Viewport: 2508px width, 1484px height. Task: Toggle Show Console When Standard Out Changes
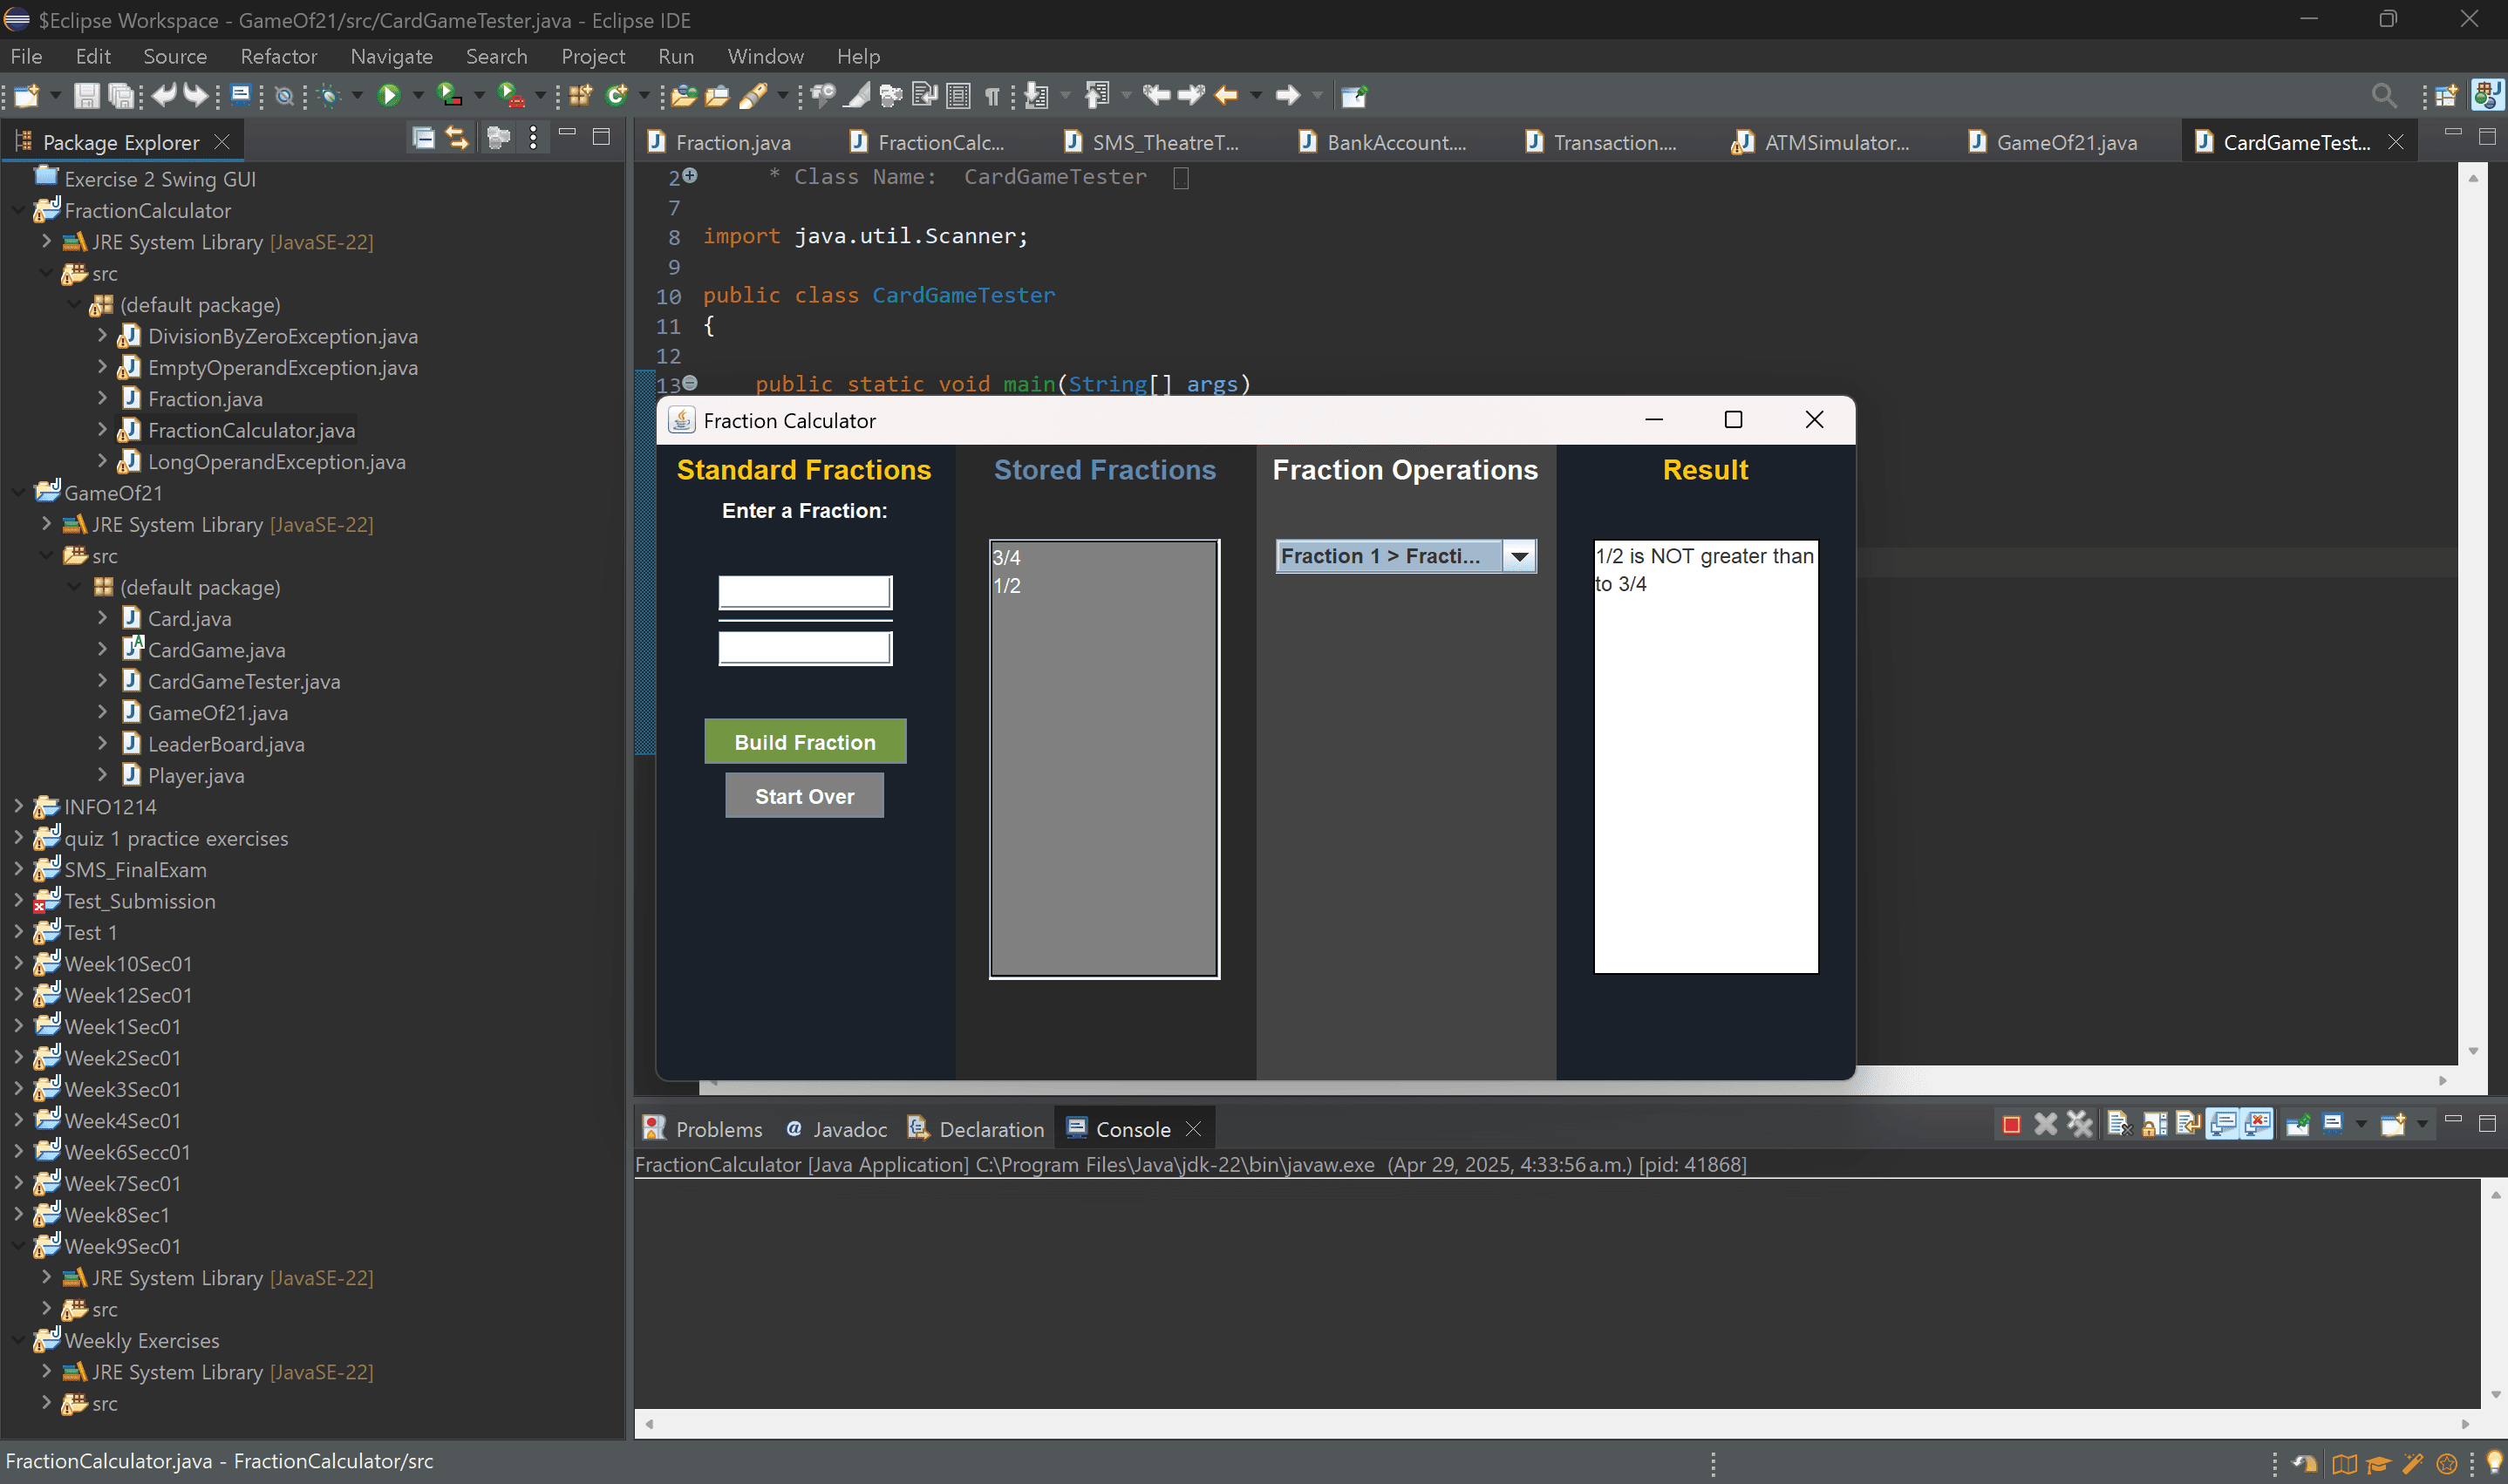click(x=2223, y=1123)
